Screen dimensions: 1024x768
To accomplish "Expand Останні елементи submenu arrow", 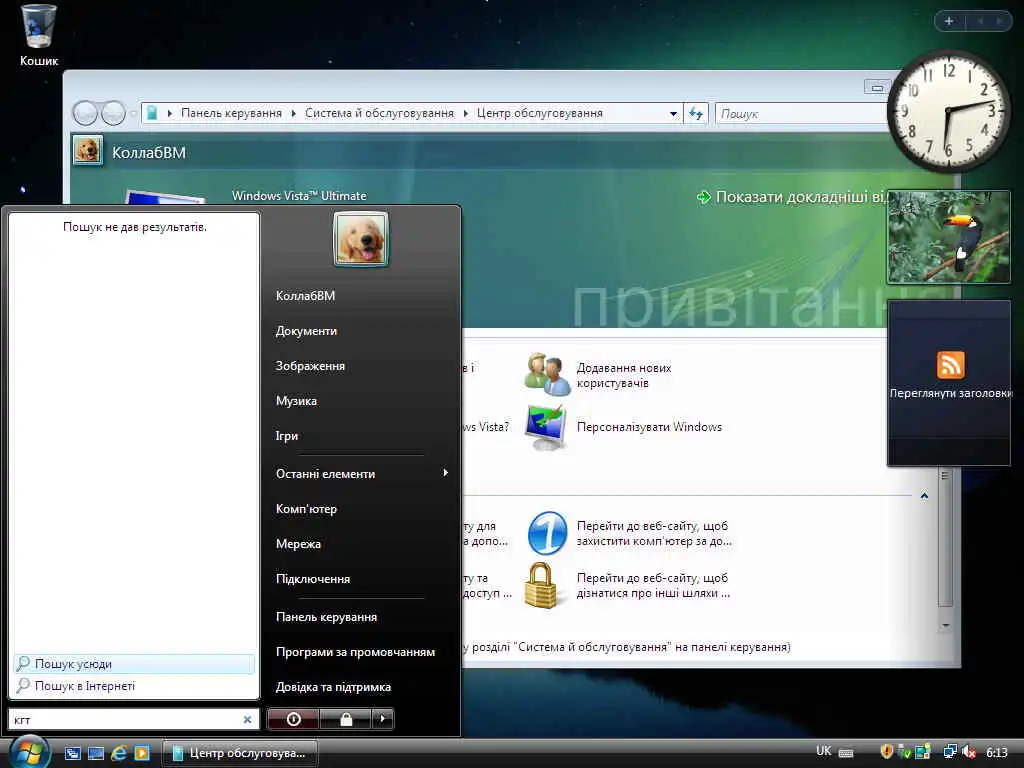I will click(445, 473).
